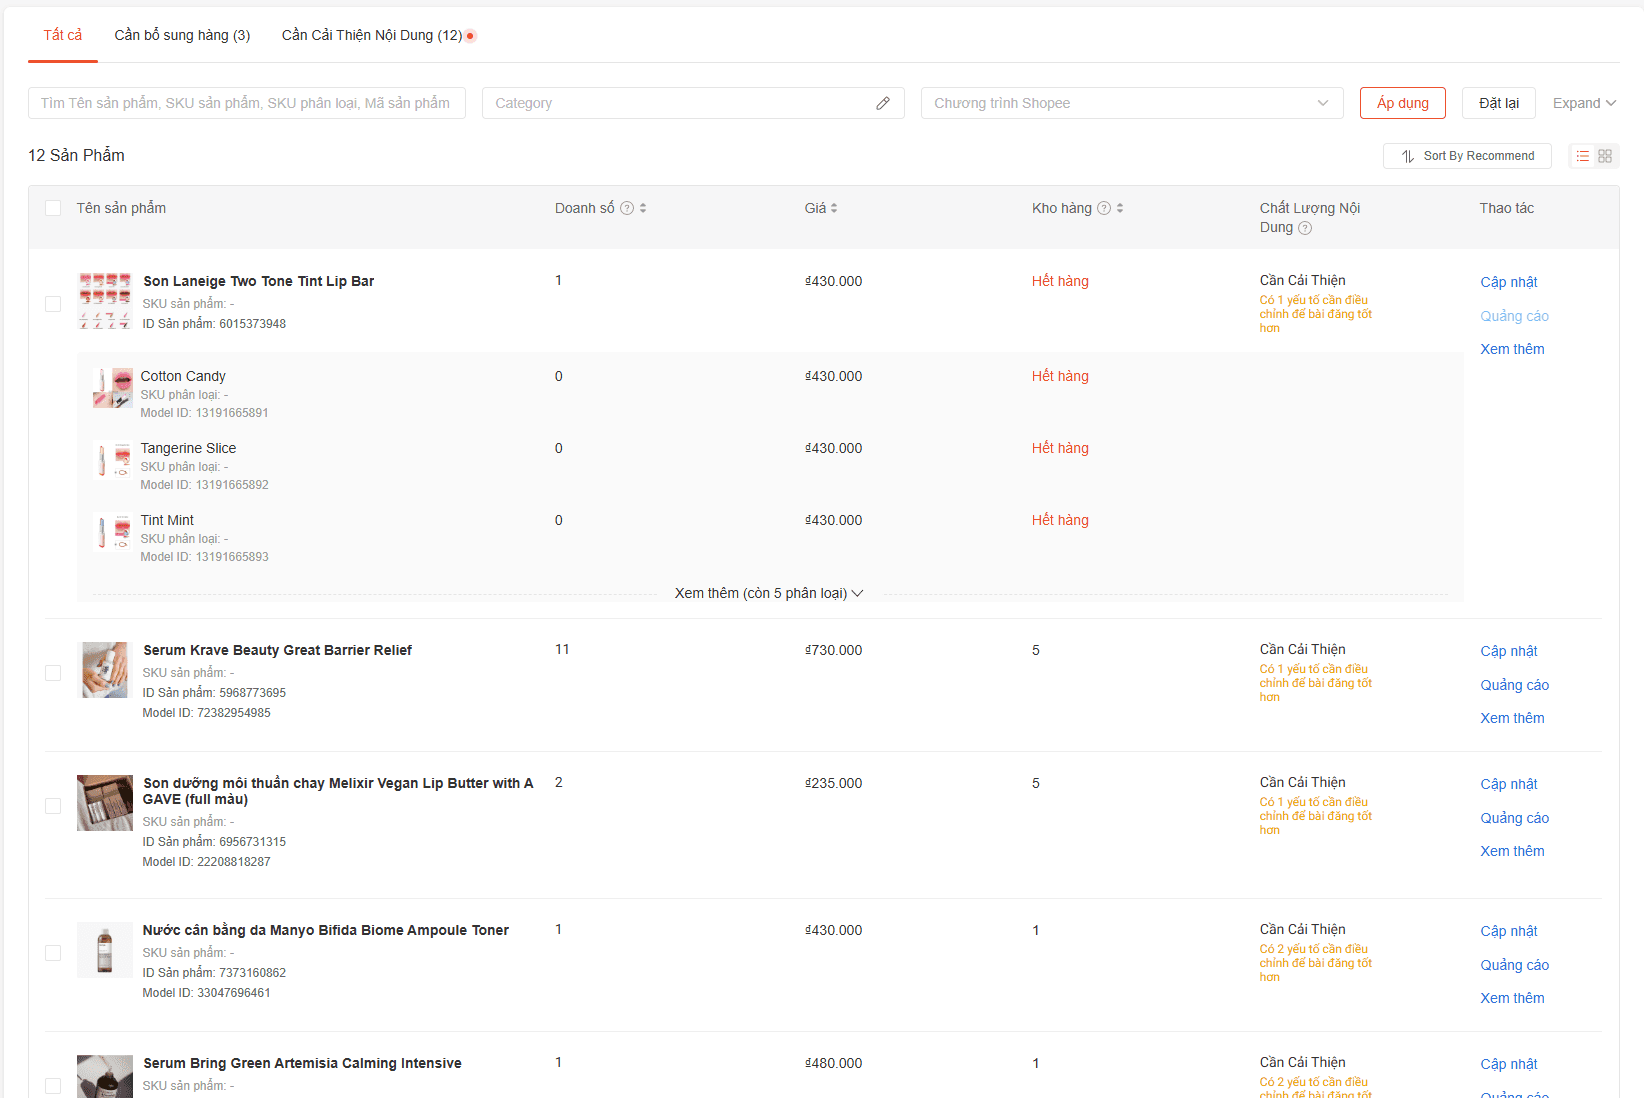
Task: Focus the product name search field
Action: (247, 103)
